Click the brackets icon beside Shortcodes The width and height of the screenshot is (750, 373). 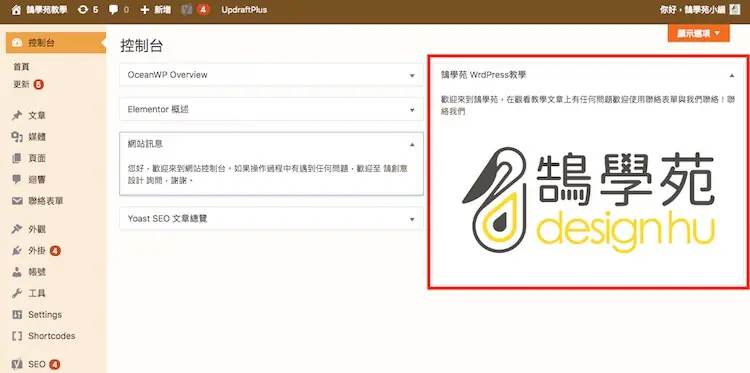[17, 336]
